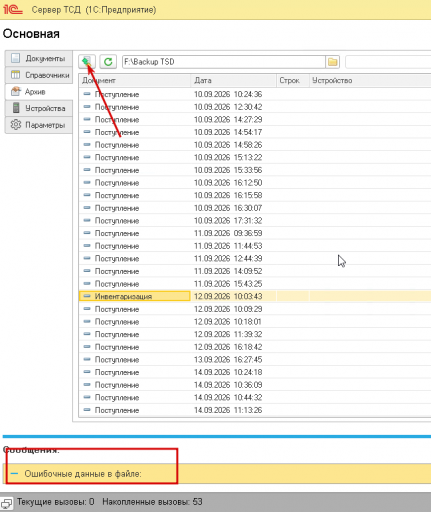This screenshot has width=431, height=512.
Task: Click row icon for 12.09.2026 10:09:29
Action: (x=87, y=309)
